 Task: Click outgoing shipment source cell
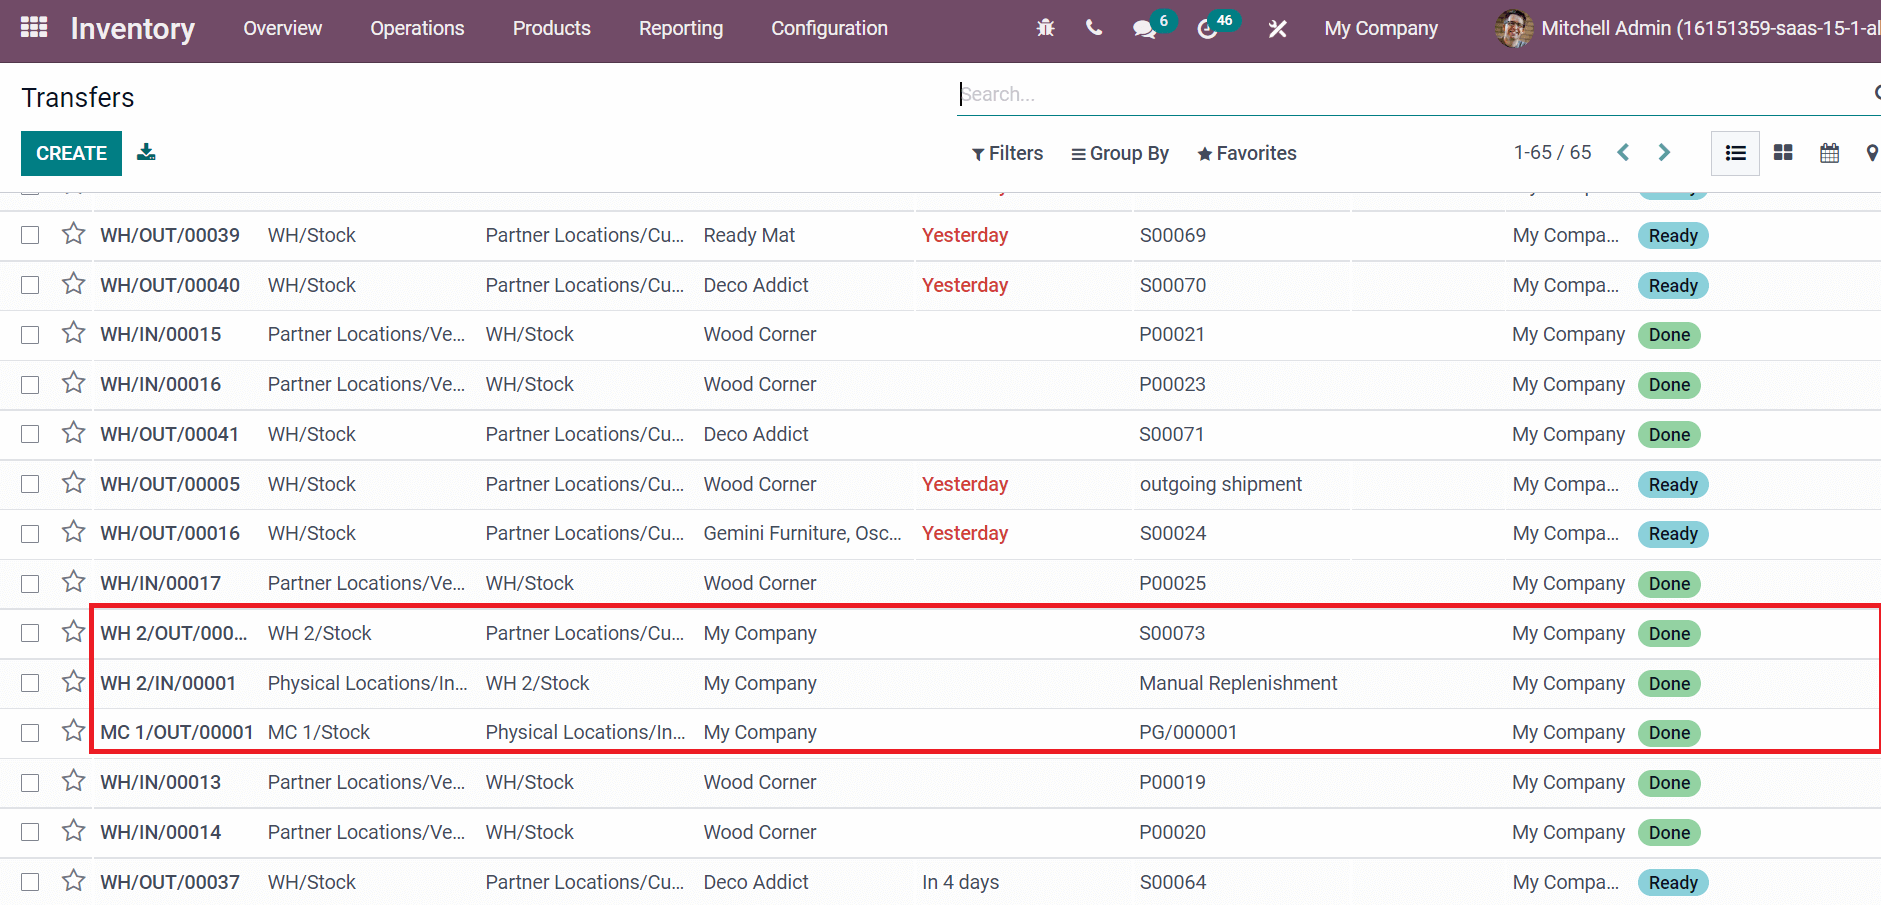pyautogui.click(x=1221, y=484)
